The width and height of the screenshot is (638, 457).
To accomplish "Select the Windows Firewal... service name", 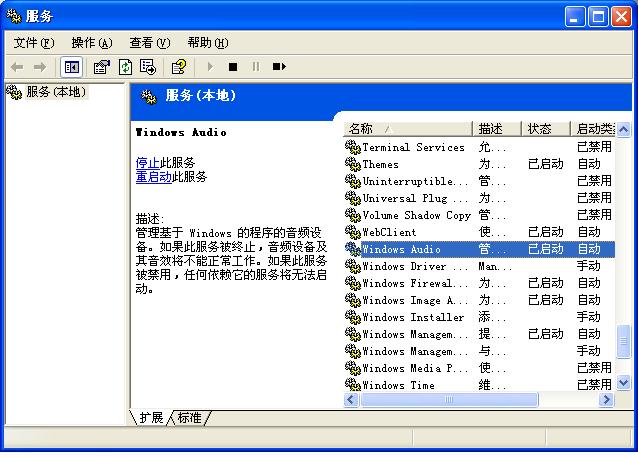I will 415,283.
